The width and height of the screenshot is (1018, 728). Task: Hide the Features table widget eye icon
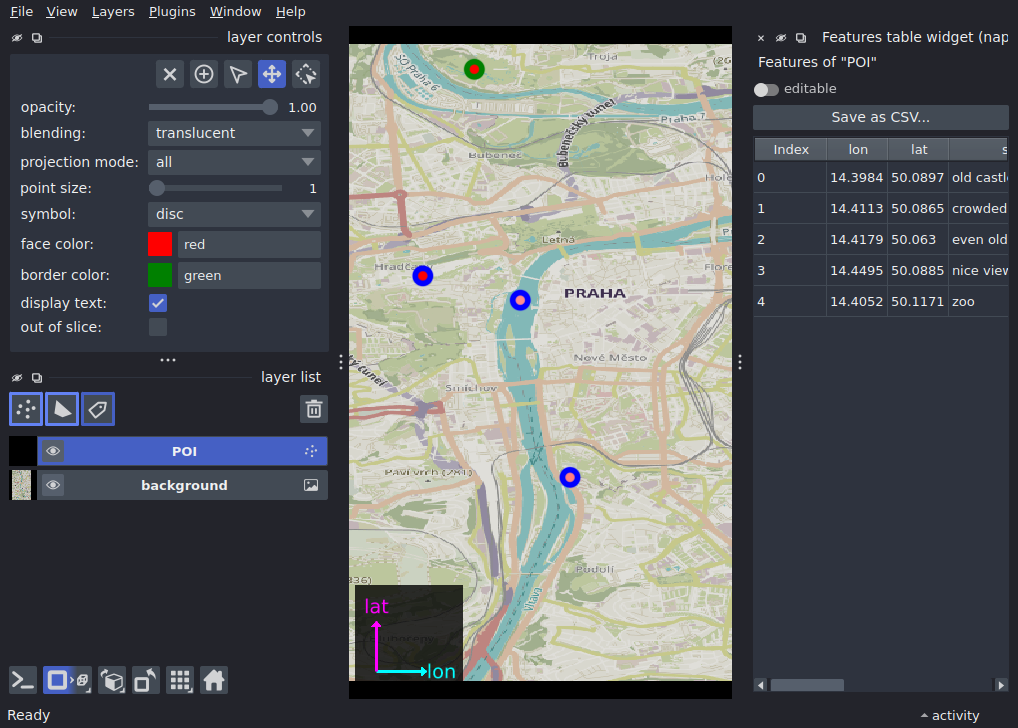(x=781, y=38)
